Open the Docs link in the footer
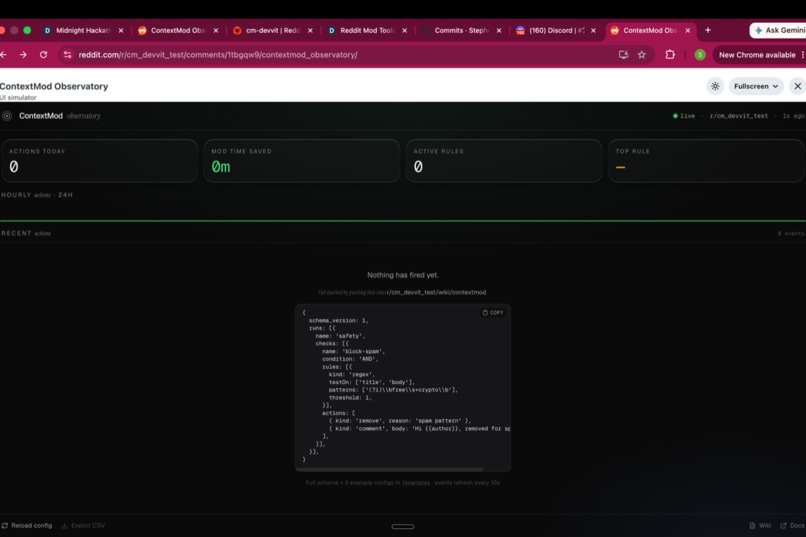This screenshot has height=537, width=806. coord(792,526)
